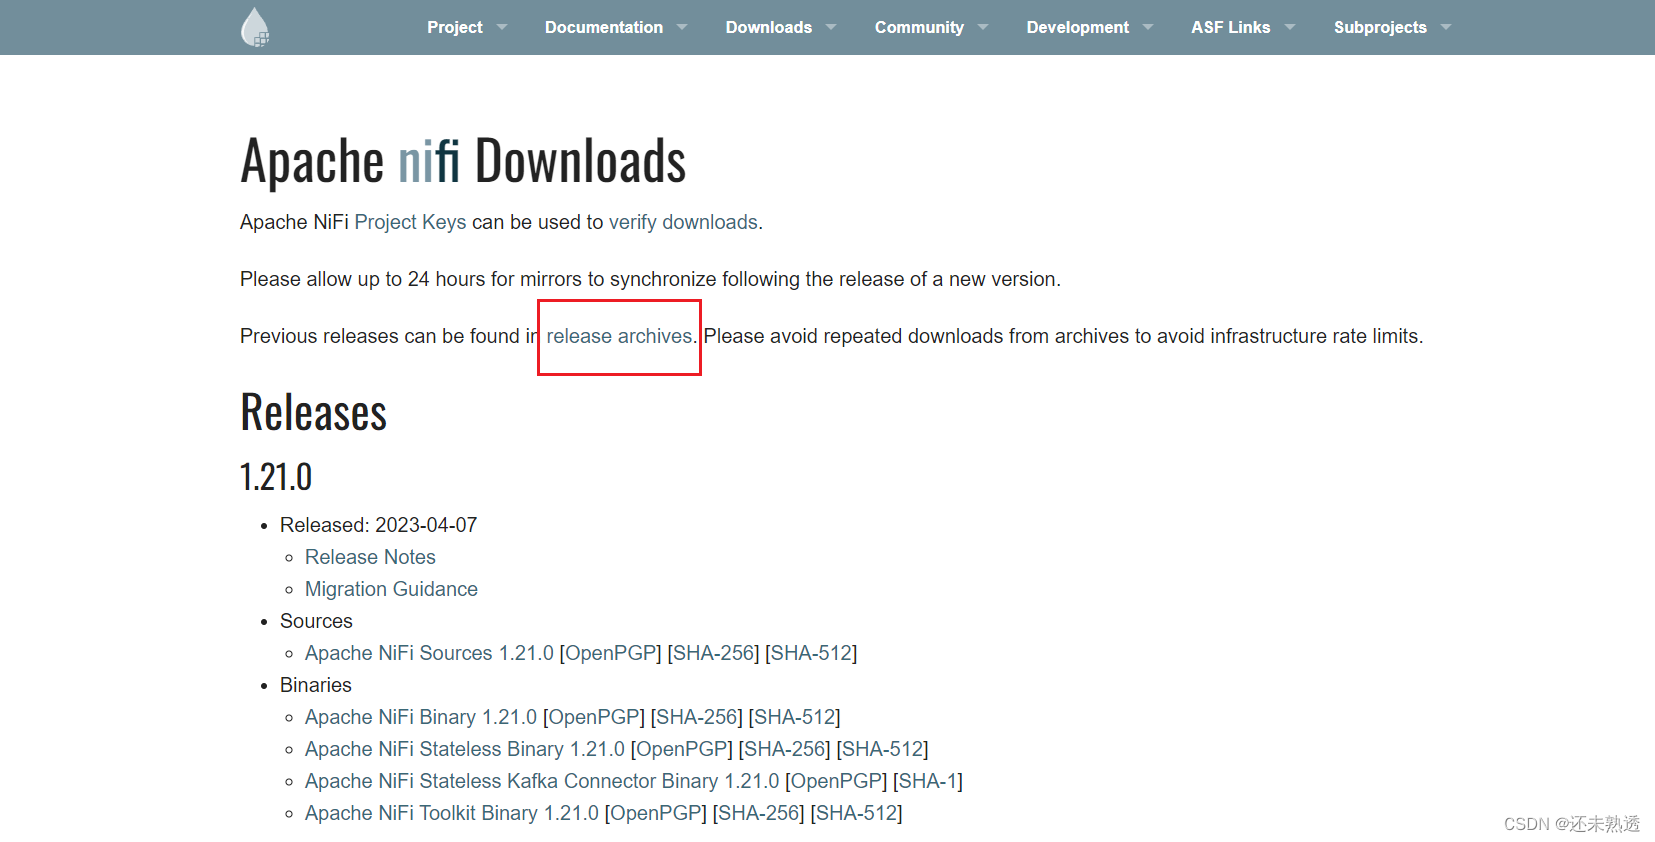This screenshot has width=1655, height=842.
Task: Expand the dropdown arrow beside Subprojects
Action: tap(1446, 27)
